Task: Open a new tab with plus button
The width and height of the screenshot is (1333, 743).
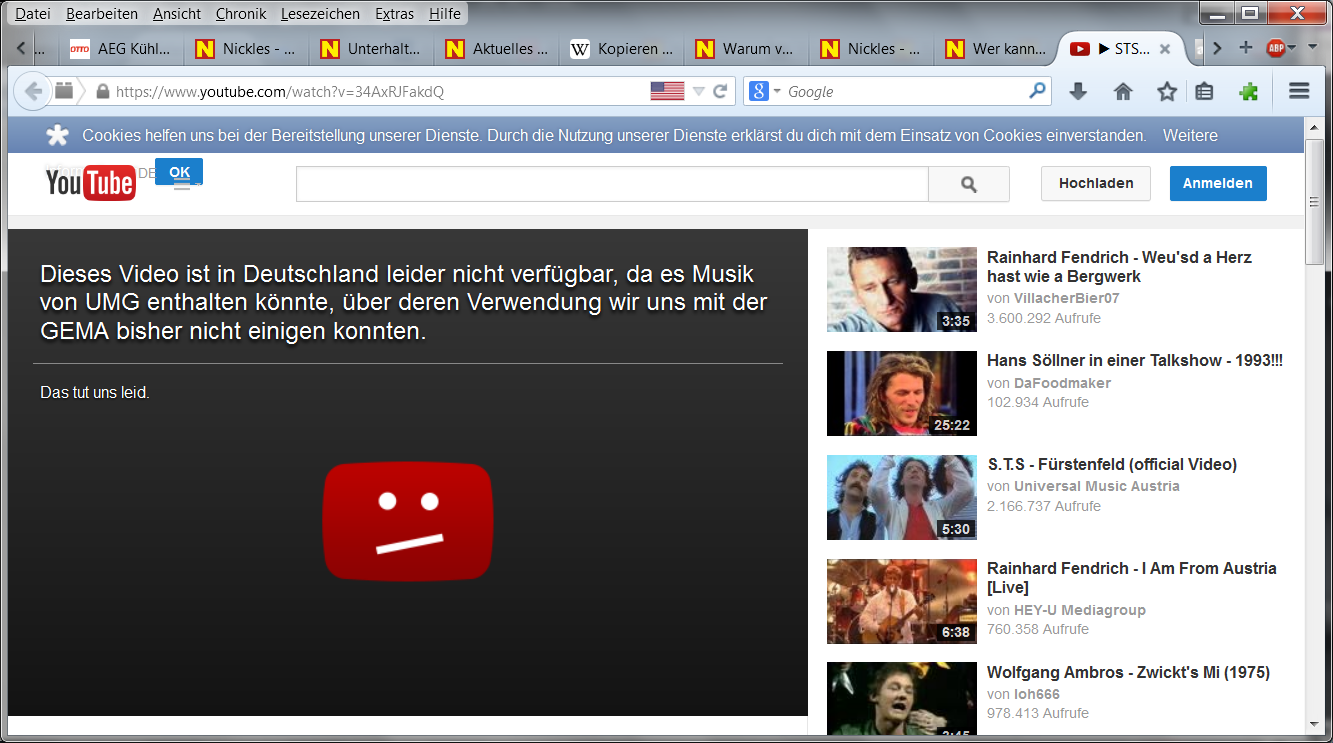Action: click(1246, 47)
